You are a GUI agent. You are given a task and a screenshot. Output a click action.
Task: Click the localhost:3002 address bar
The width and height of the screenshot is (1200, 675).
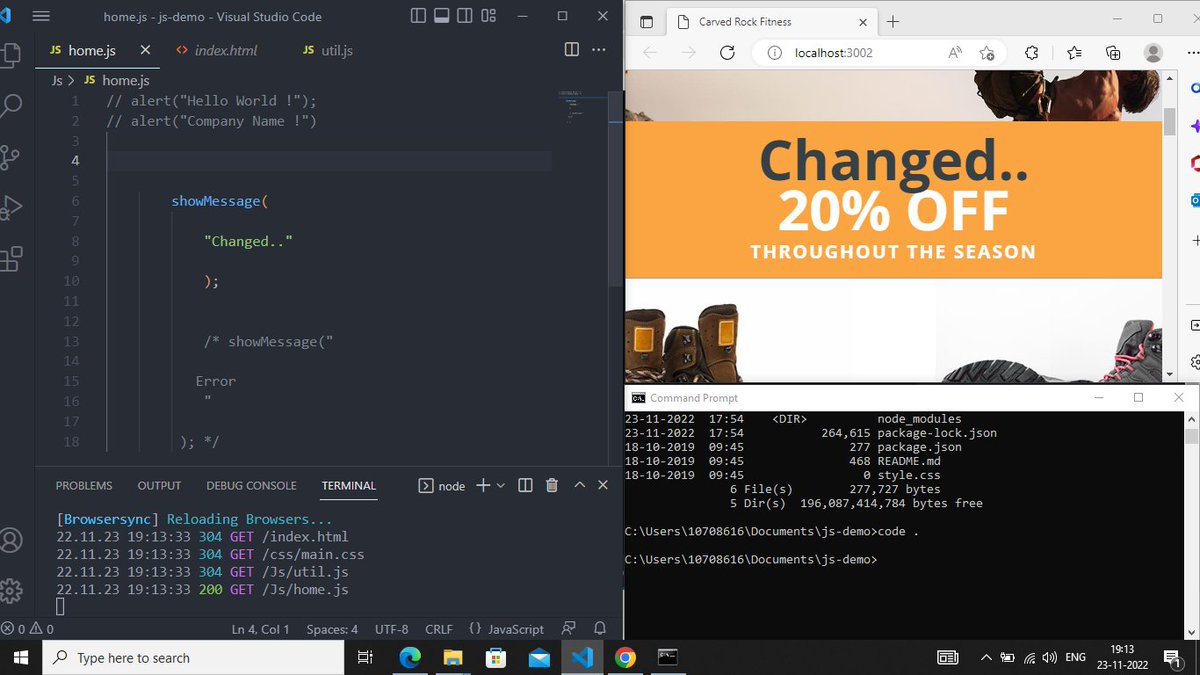pos(834,53)
